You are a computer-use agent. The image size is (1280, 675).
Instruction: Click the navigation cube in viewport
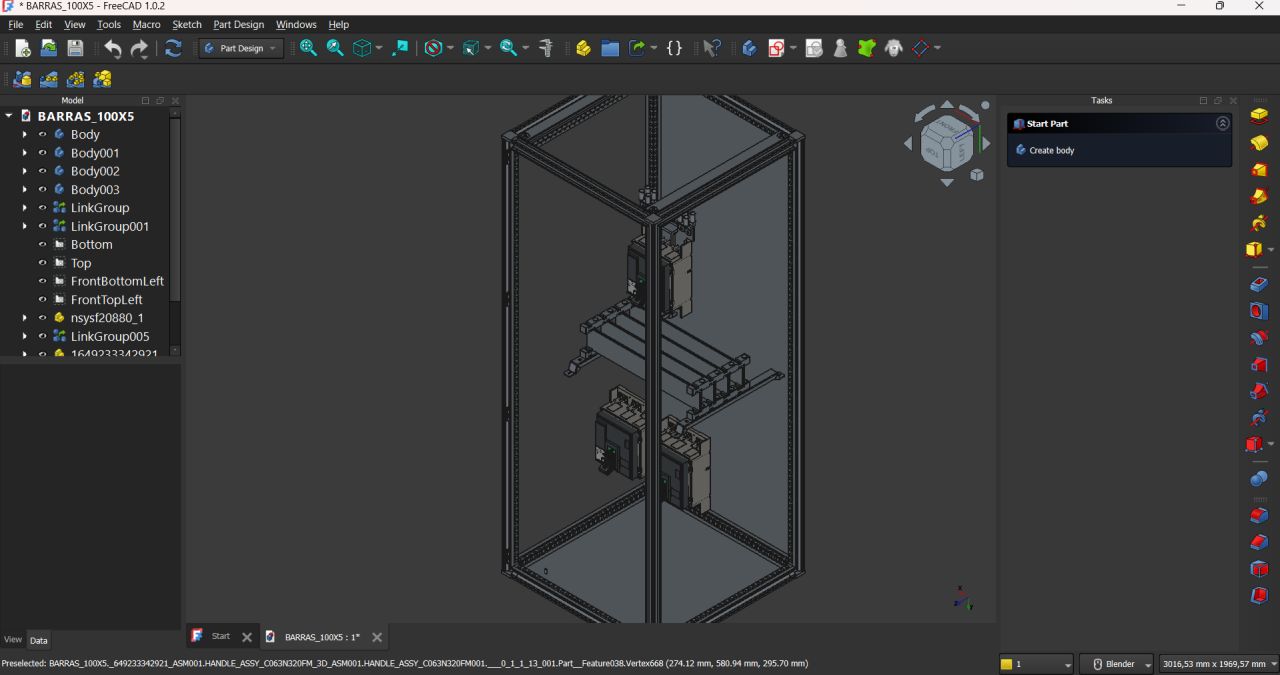click(946, 143)
